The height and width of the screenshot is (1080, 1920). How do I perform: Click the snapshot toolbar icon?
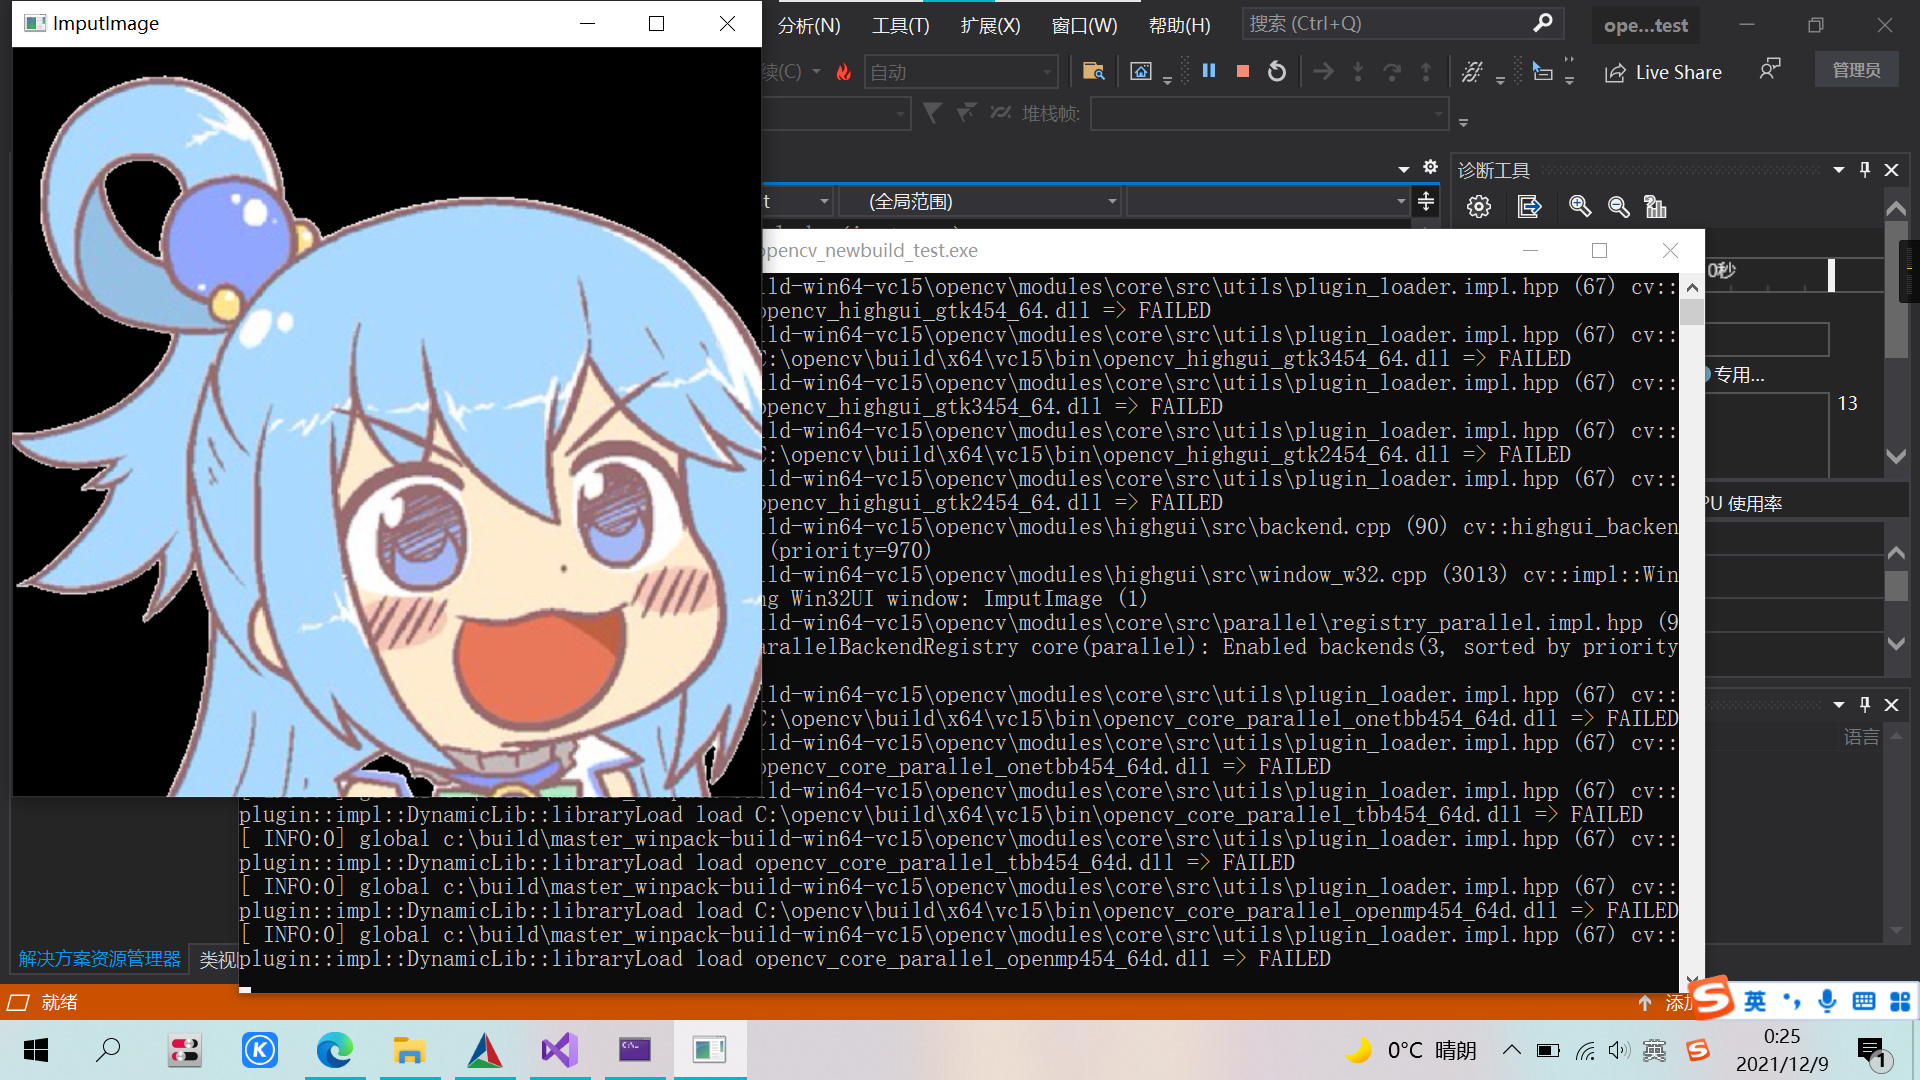point(1141,71)
